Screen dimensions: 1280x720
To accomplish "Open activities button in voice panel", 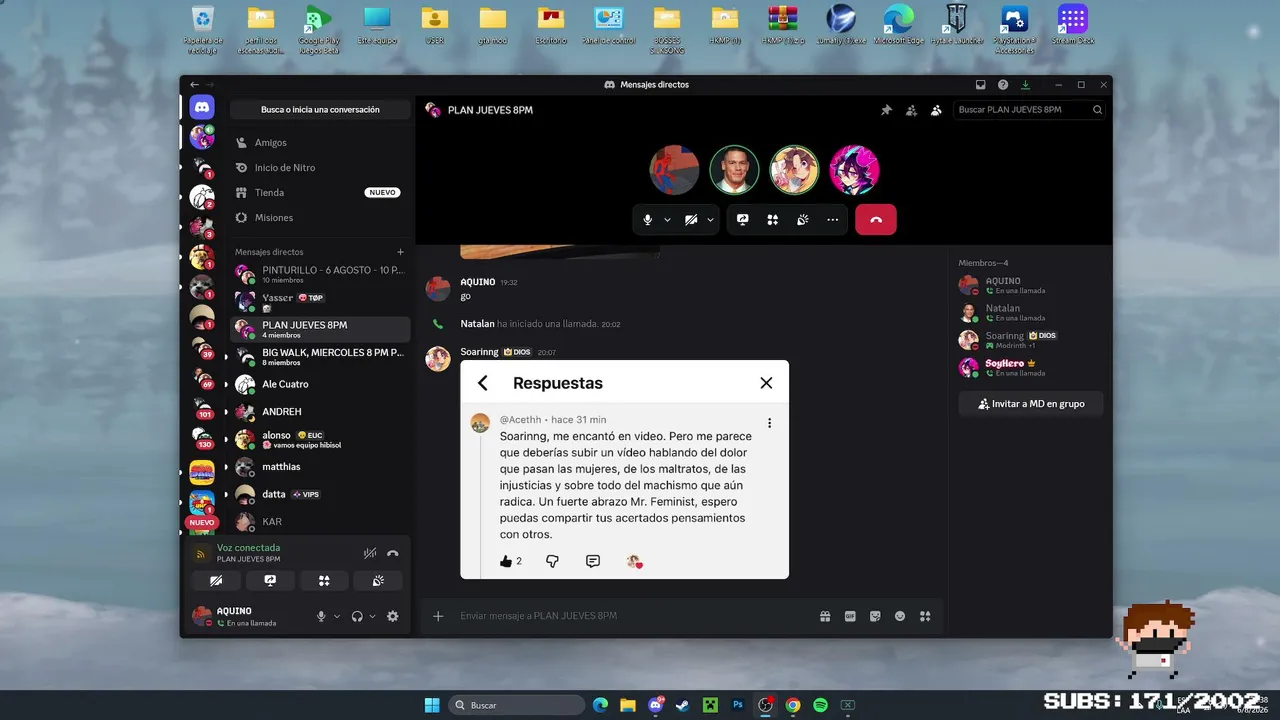I will click(x=324, y=580).
